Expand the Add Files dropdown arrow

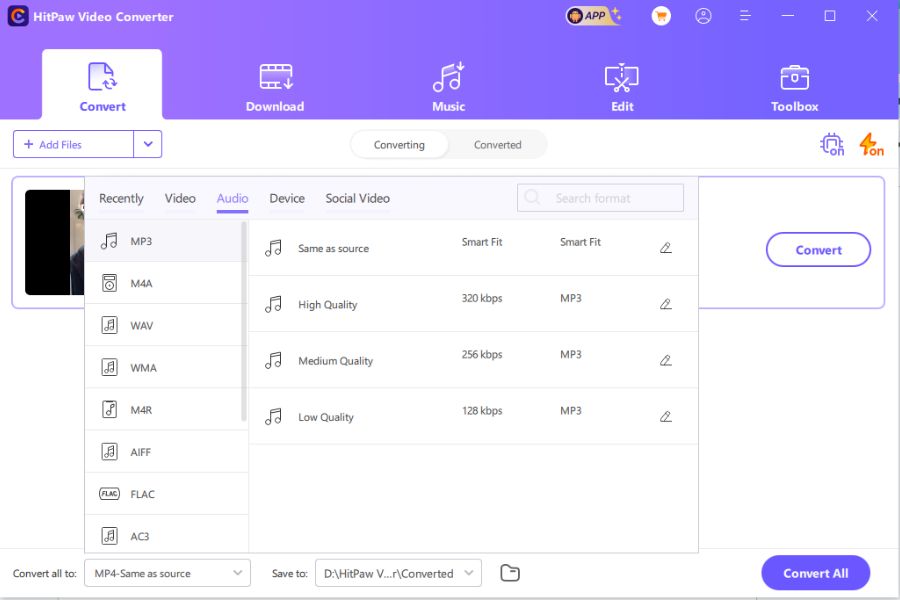148,144
